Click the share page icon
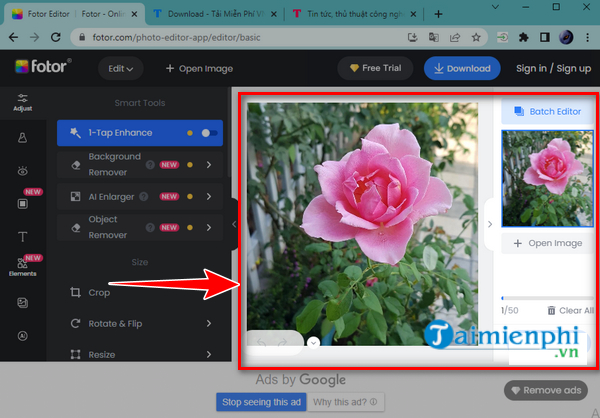 pyautogui.click(x=455, y=37)
